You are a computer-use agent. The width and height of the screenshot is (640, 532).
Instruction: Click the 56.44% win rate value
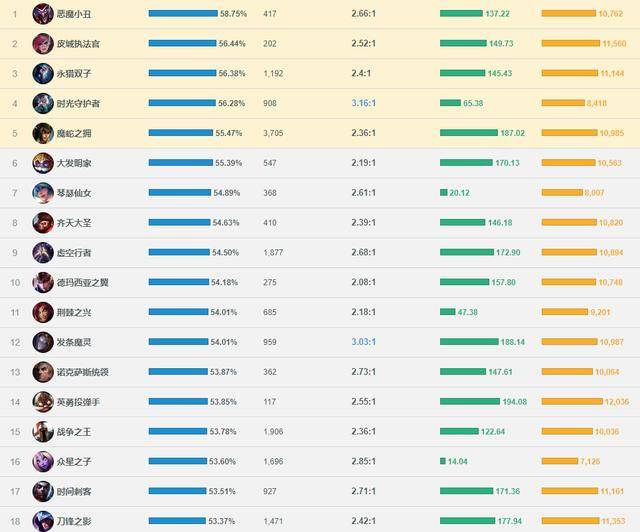pos(232,43)
